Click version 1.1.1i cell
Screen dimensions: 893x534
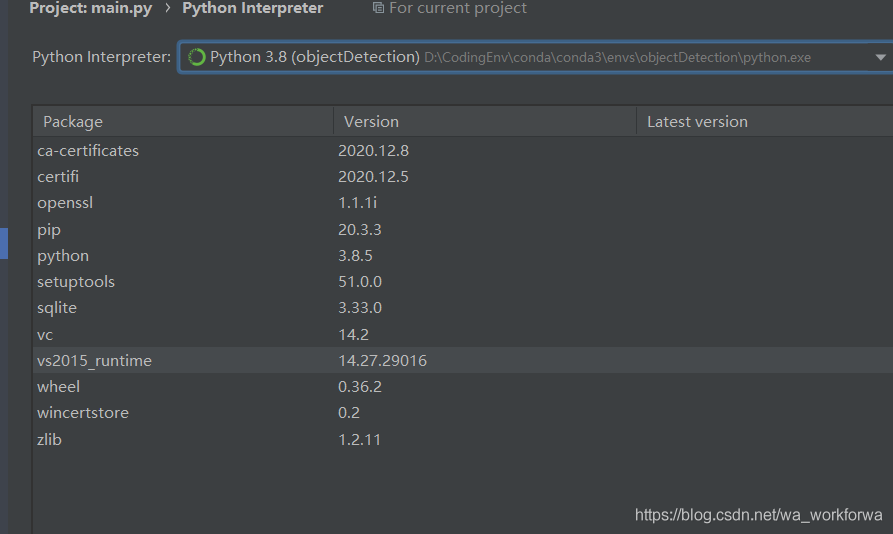click(357, 203)
